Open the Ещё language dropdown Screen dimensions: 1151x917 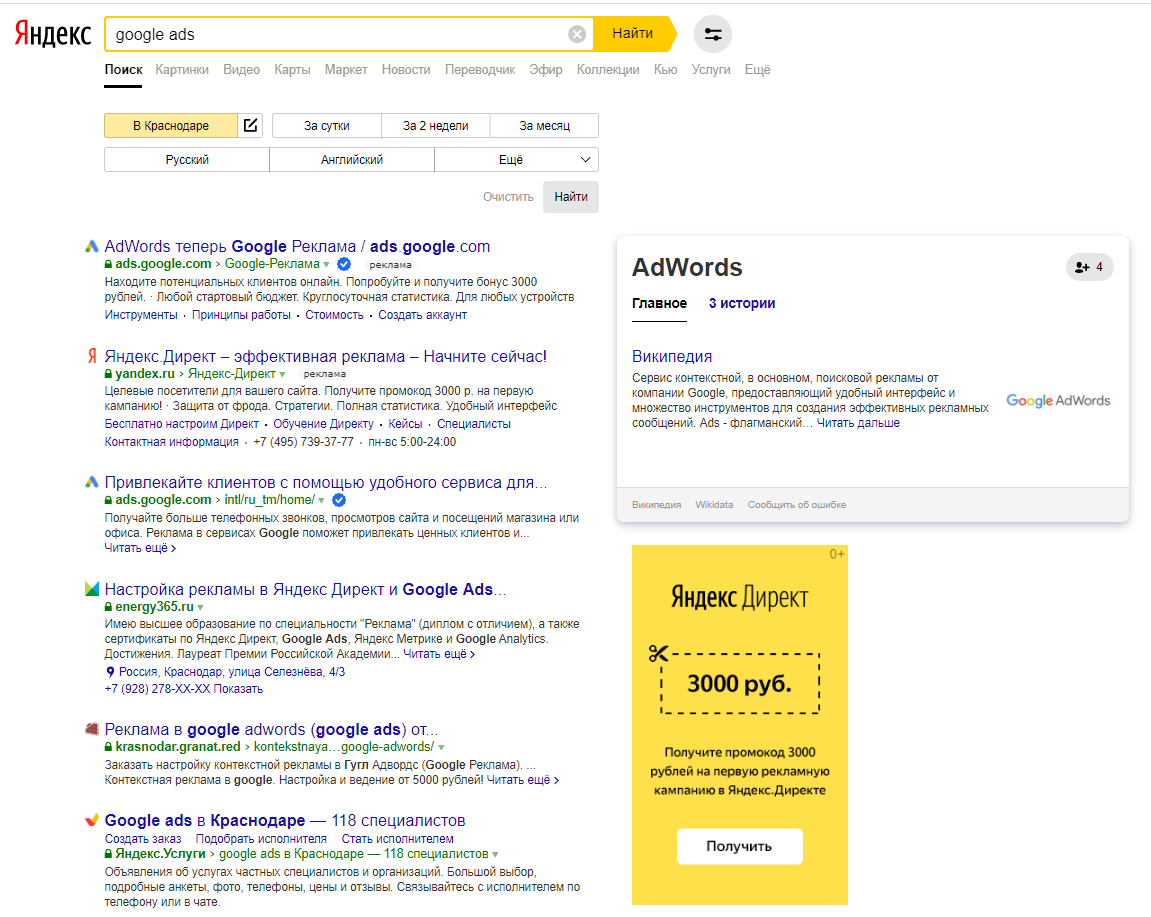click(x=516, y=159)
